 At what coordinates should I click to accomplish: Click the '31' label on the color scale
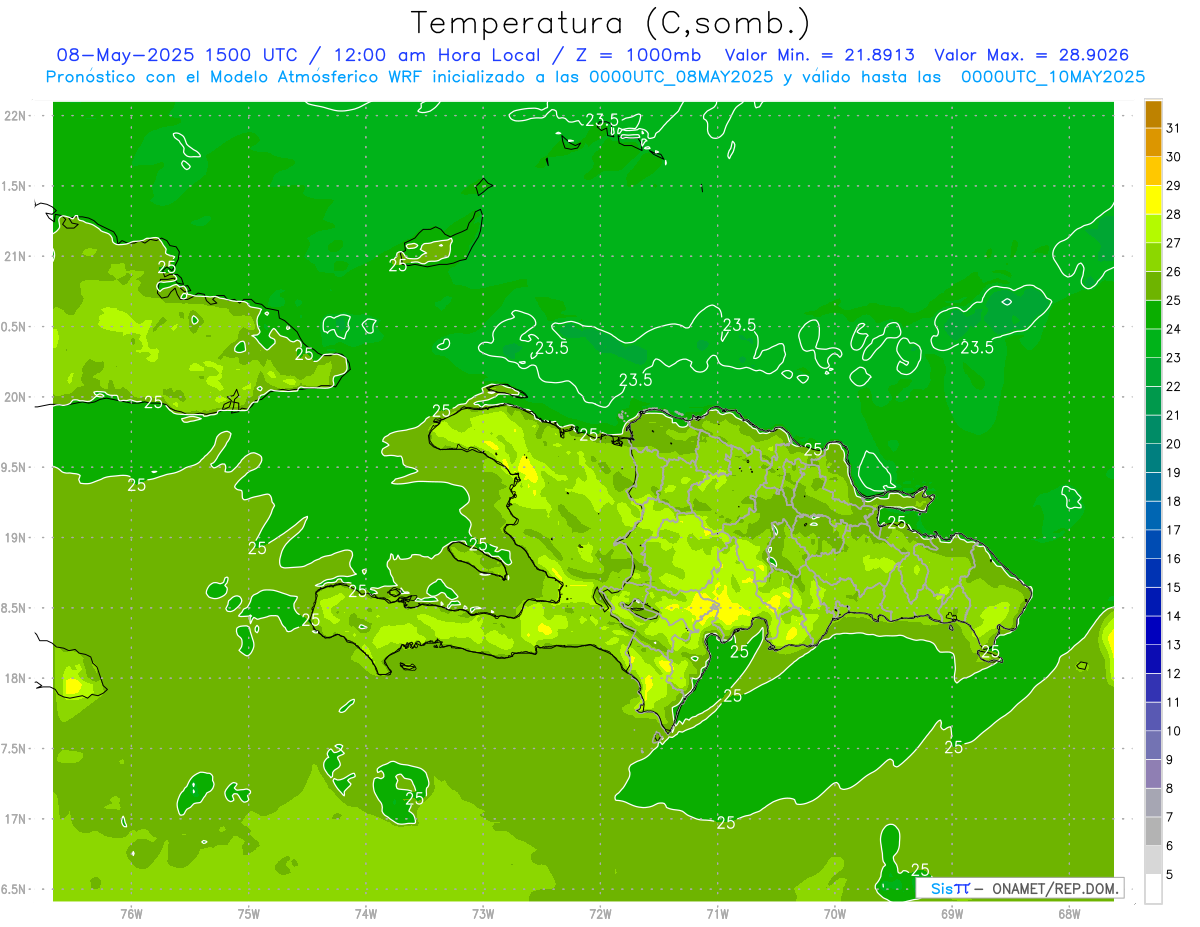click(1173, 127)
